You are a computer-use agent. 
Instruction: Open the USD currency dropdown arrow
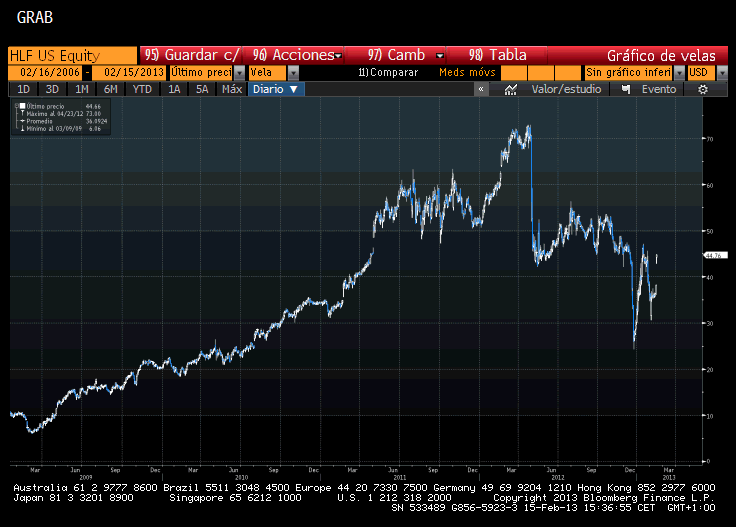(722, 73)
